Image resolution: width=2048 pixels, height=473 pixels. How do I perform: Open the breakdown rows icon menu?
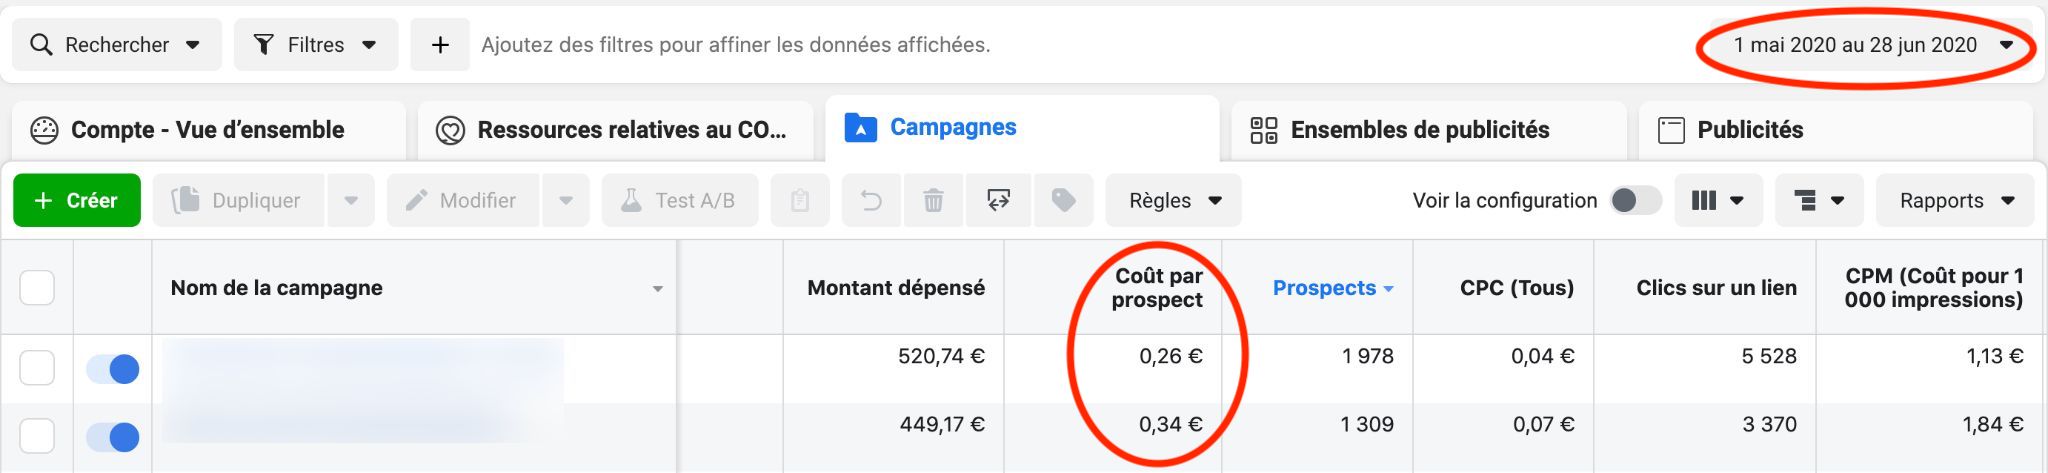1819,201
